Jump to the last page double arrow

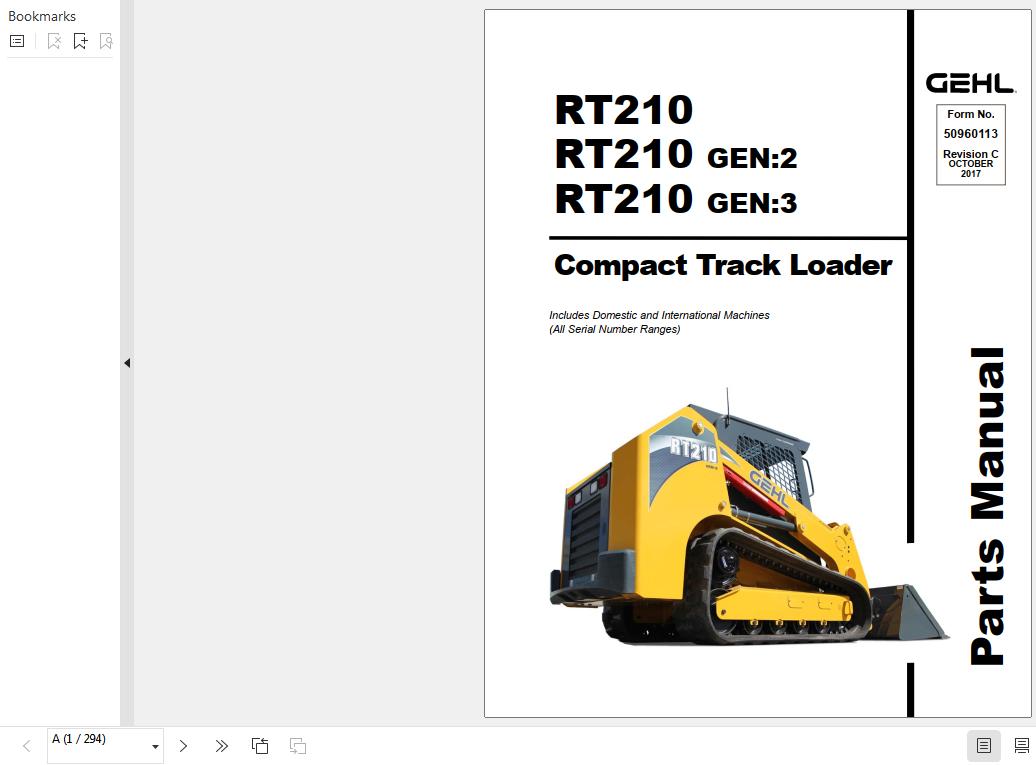221,746
